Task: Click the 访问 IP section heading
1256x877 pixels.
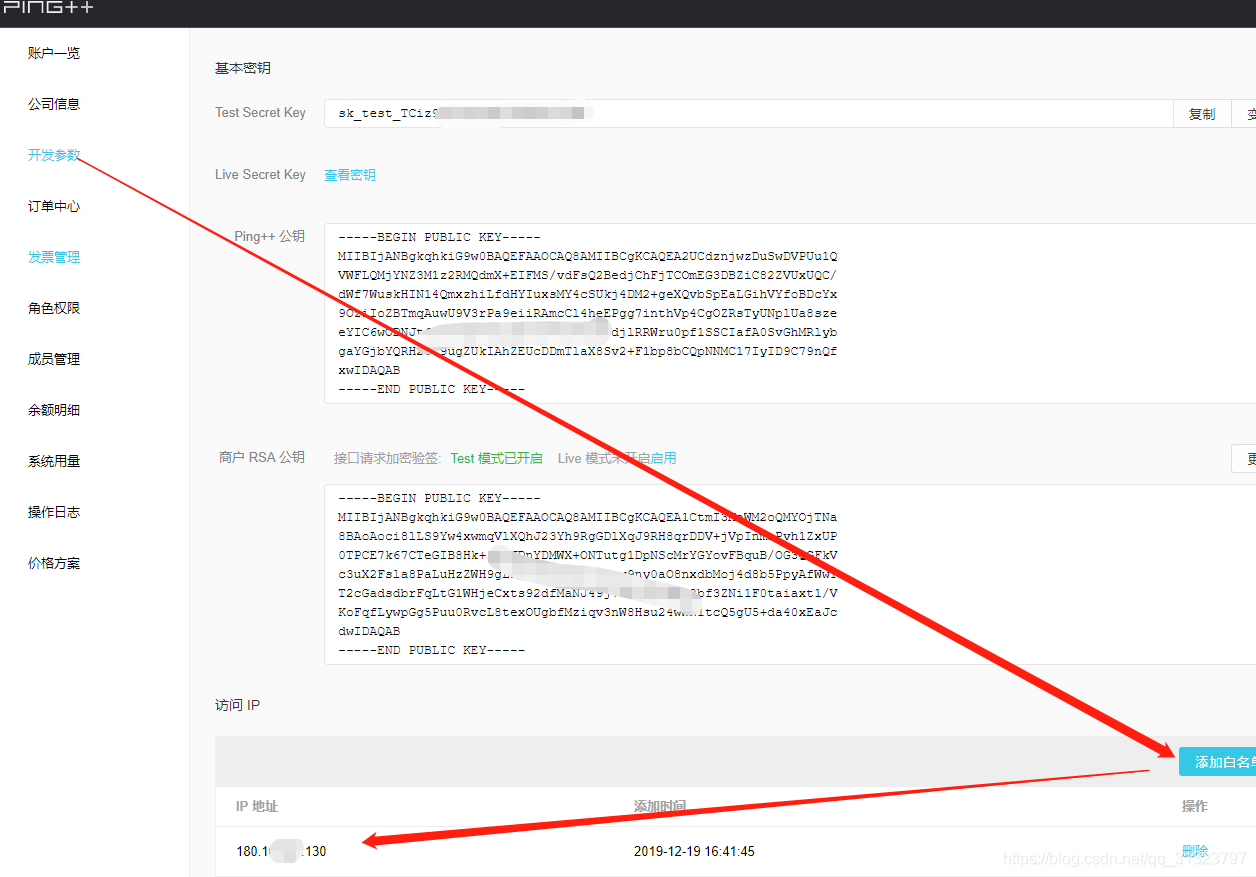Action: pyautogui.click(x=237, y=705)
